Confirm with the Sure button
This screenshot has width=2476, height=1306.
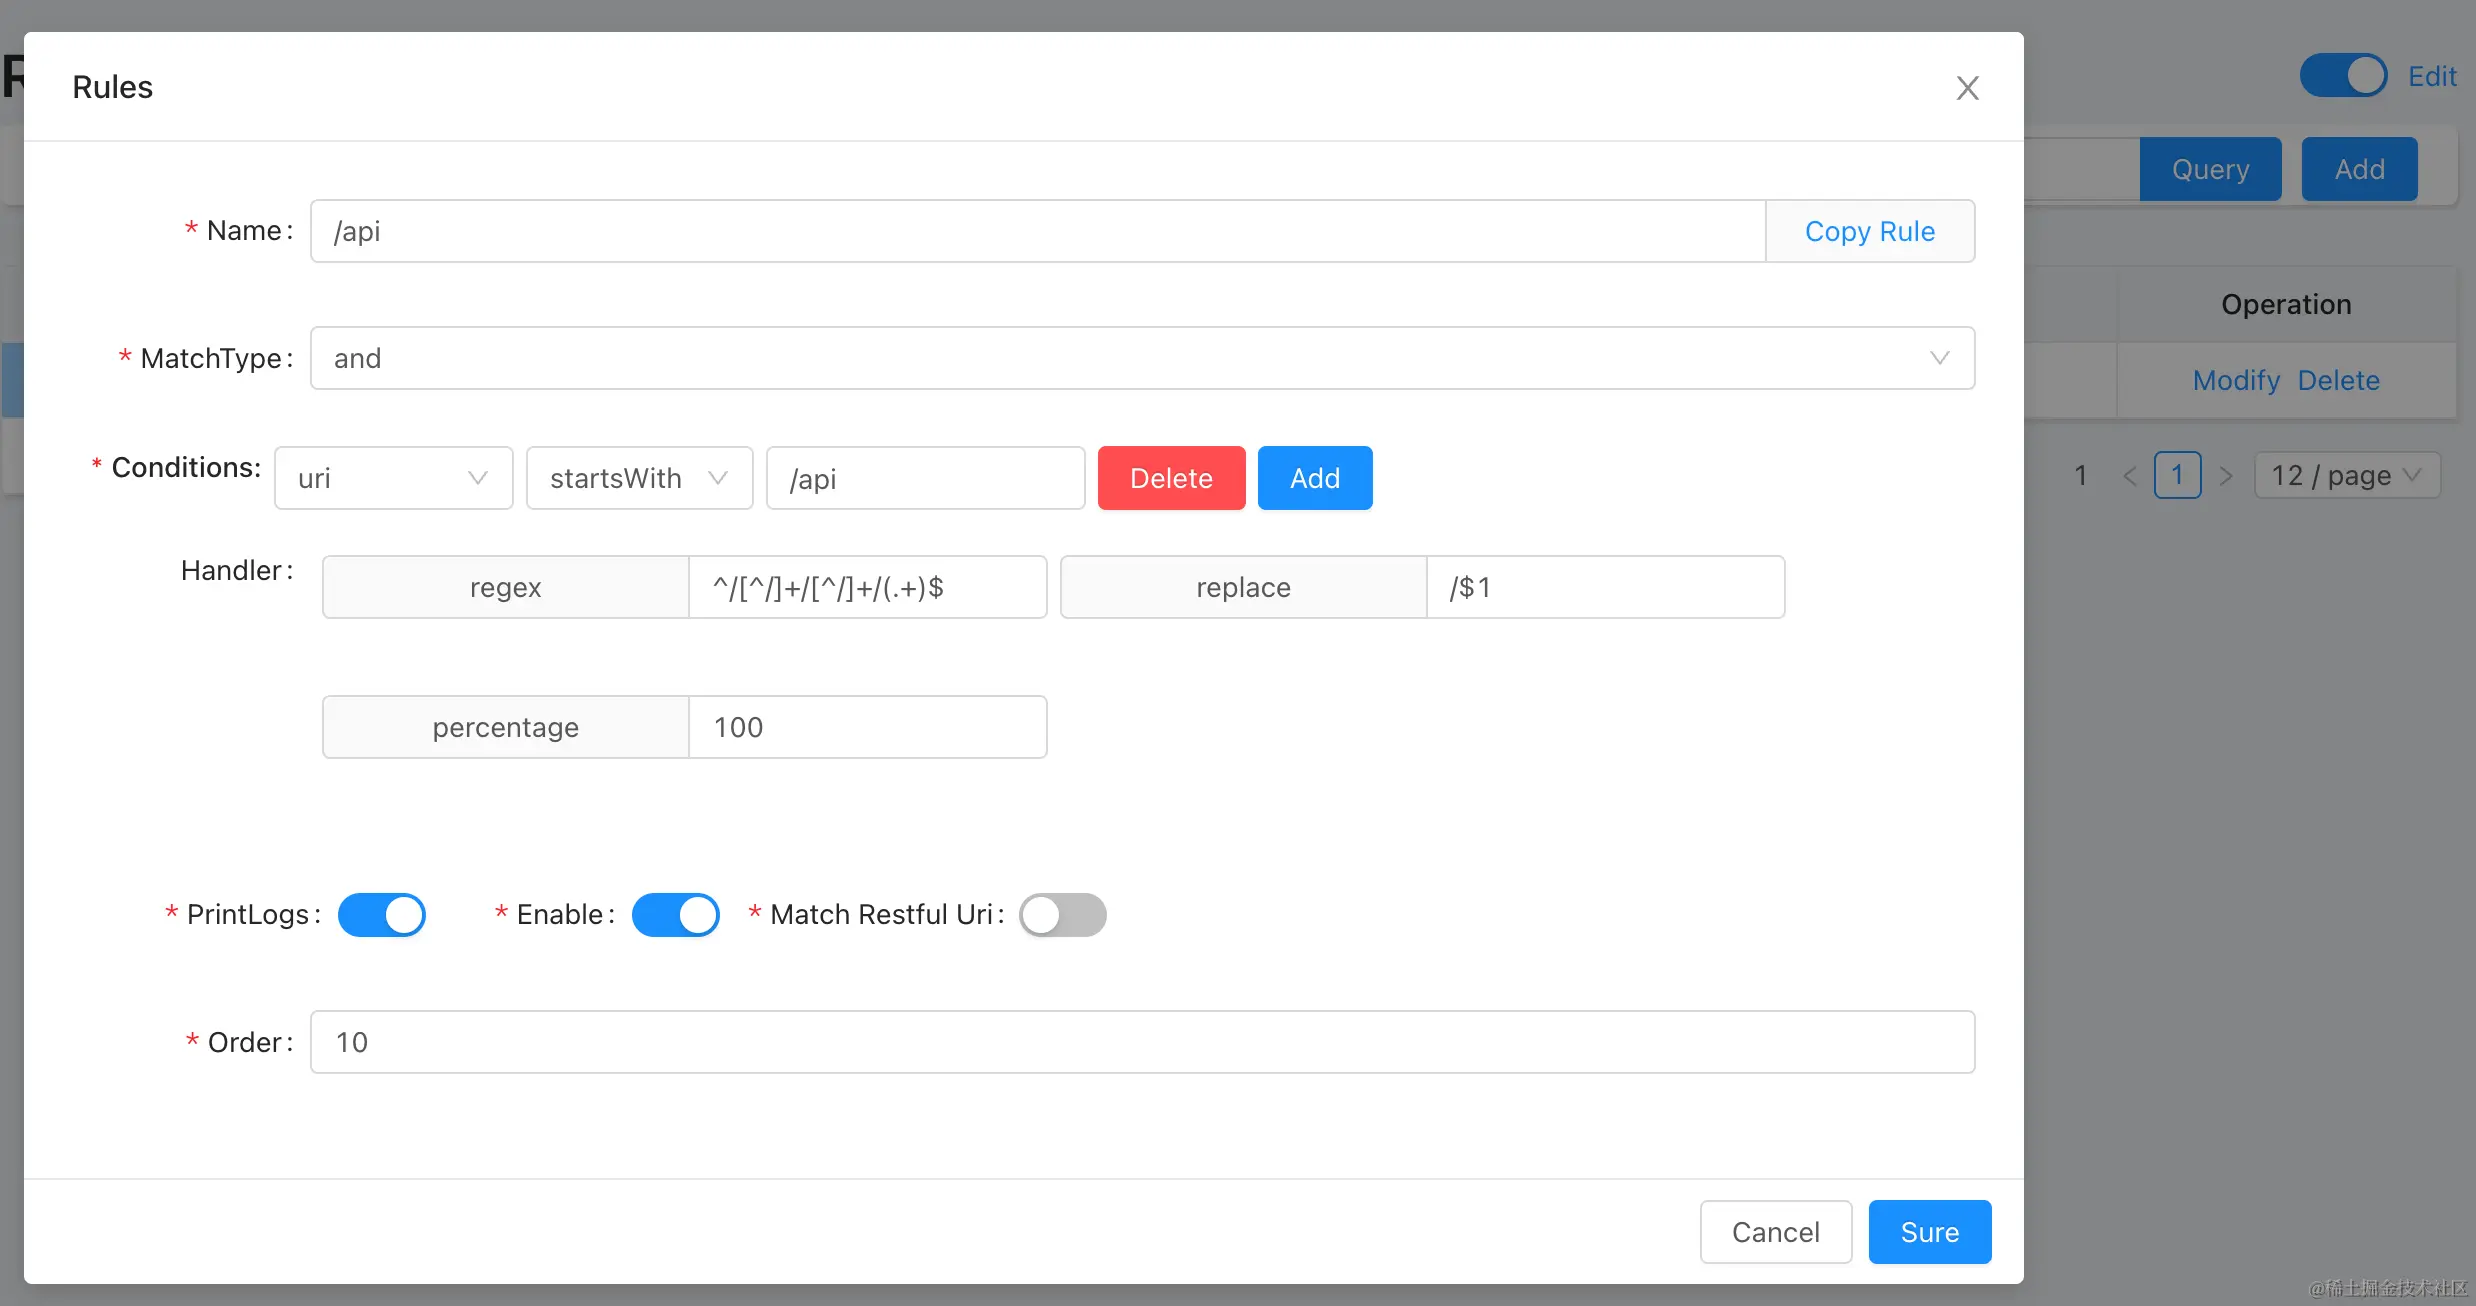click(1929, 1232)
